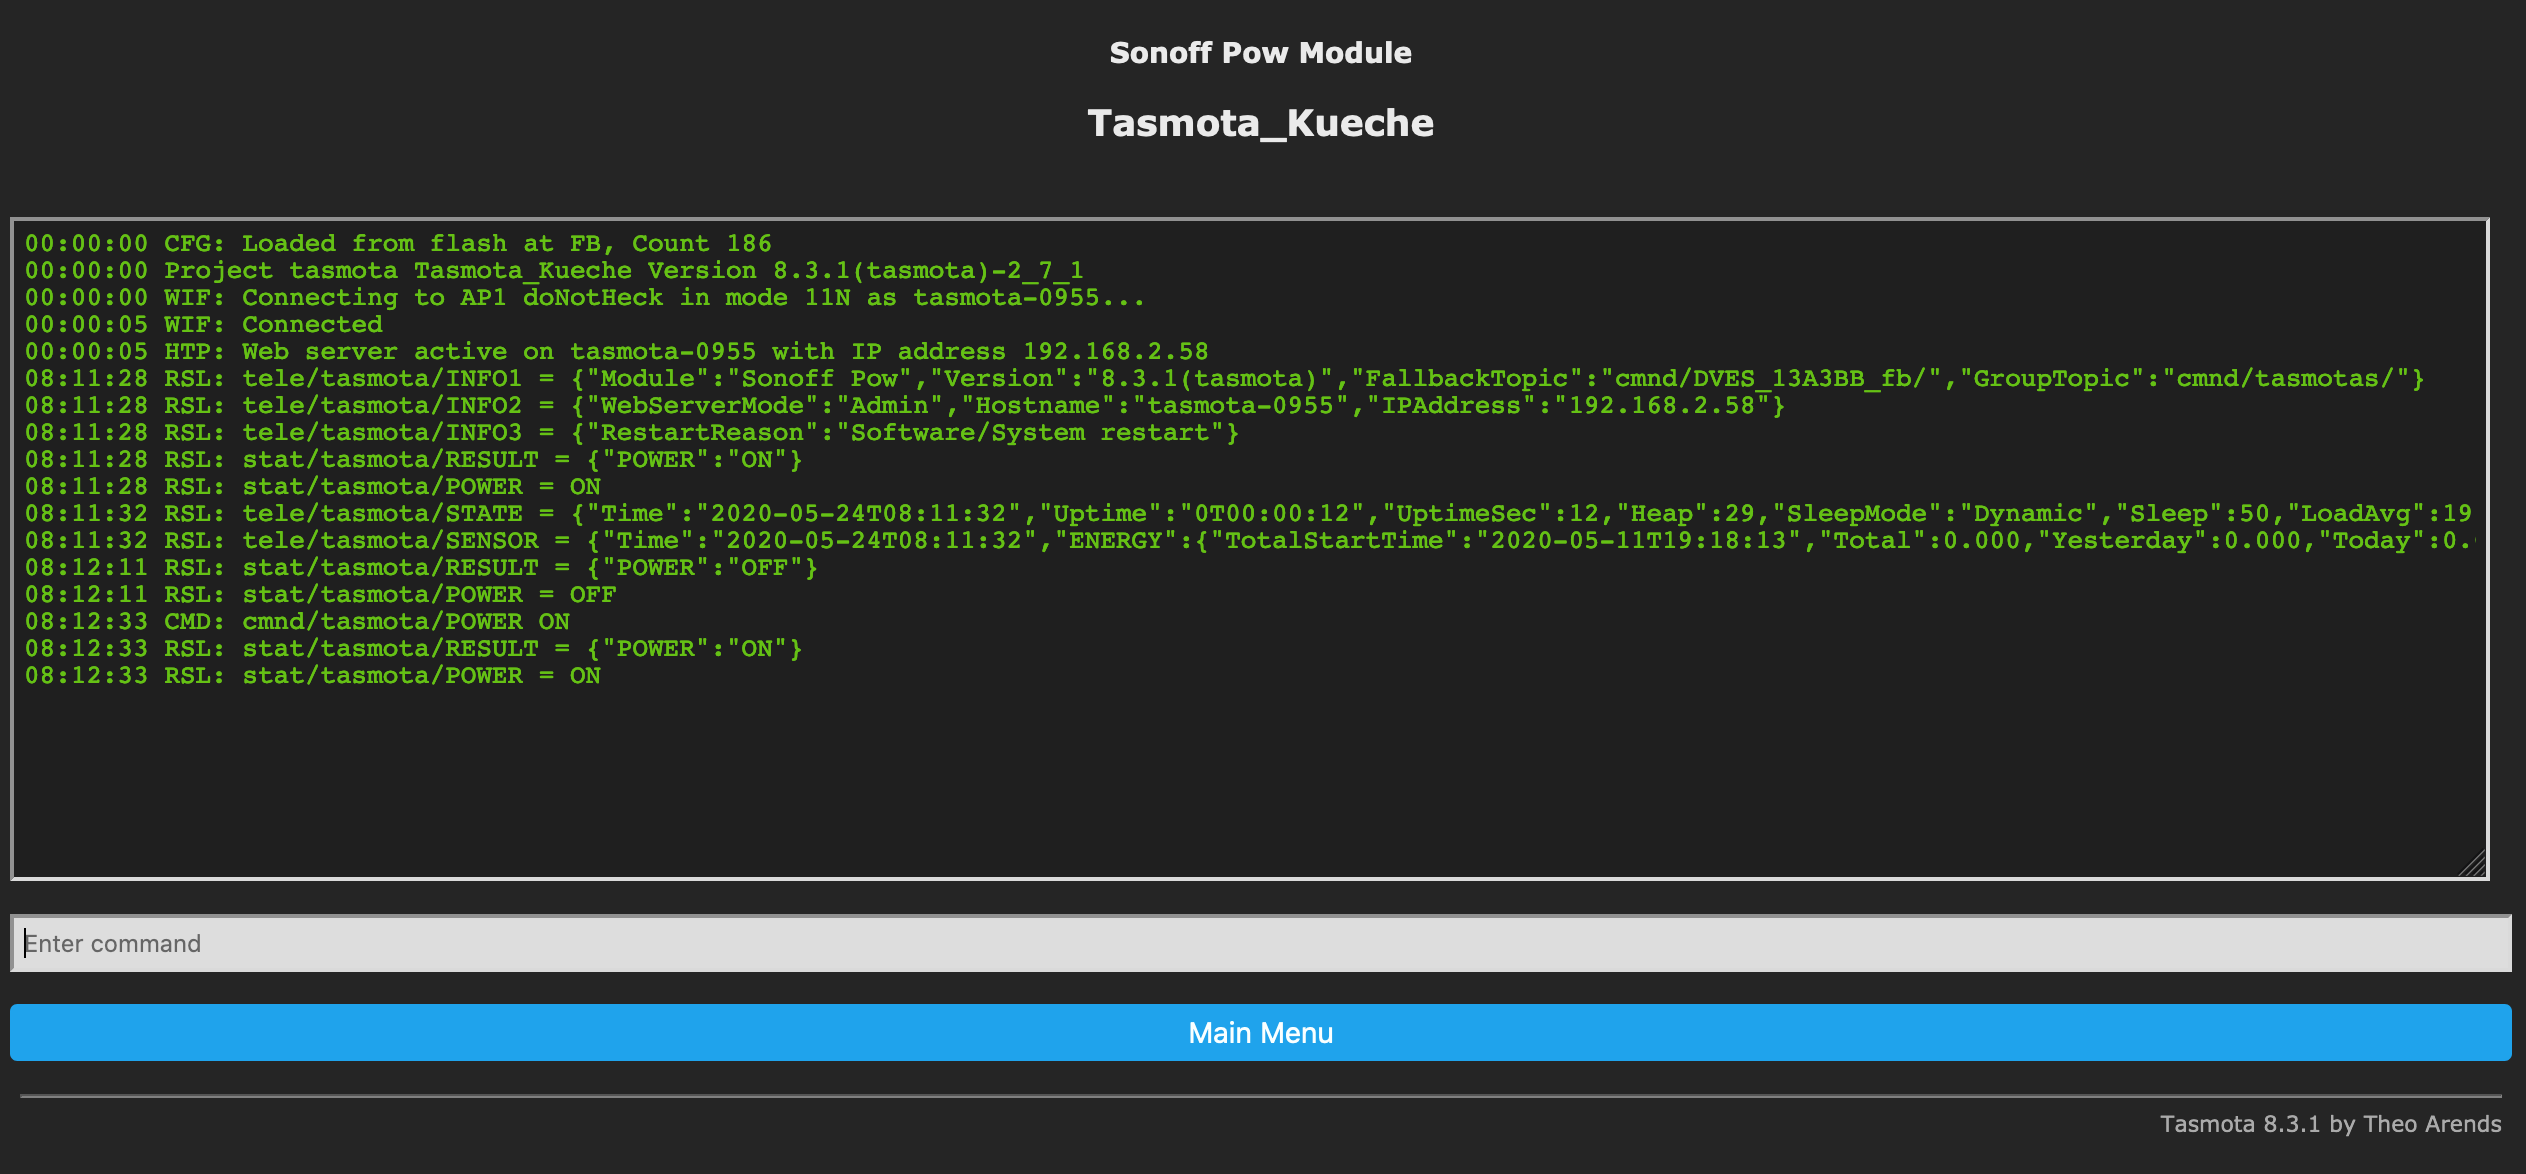2526x1174 pixels.
Task: Click the WIF Connecting to AP1 log line
Action: click(584, 298)
